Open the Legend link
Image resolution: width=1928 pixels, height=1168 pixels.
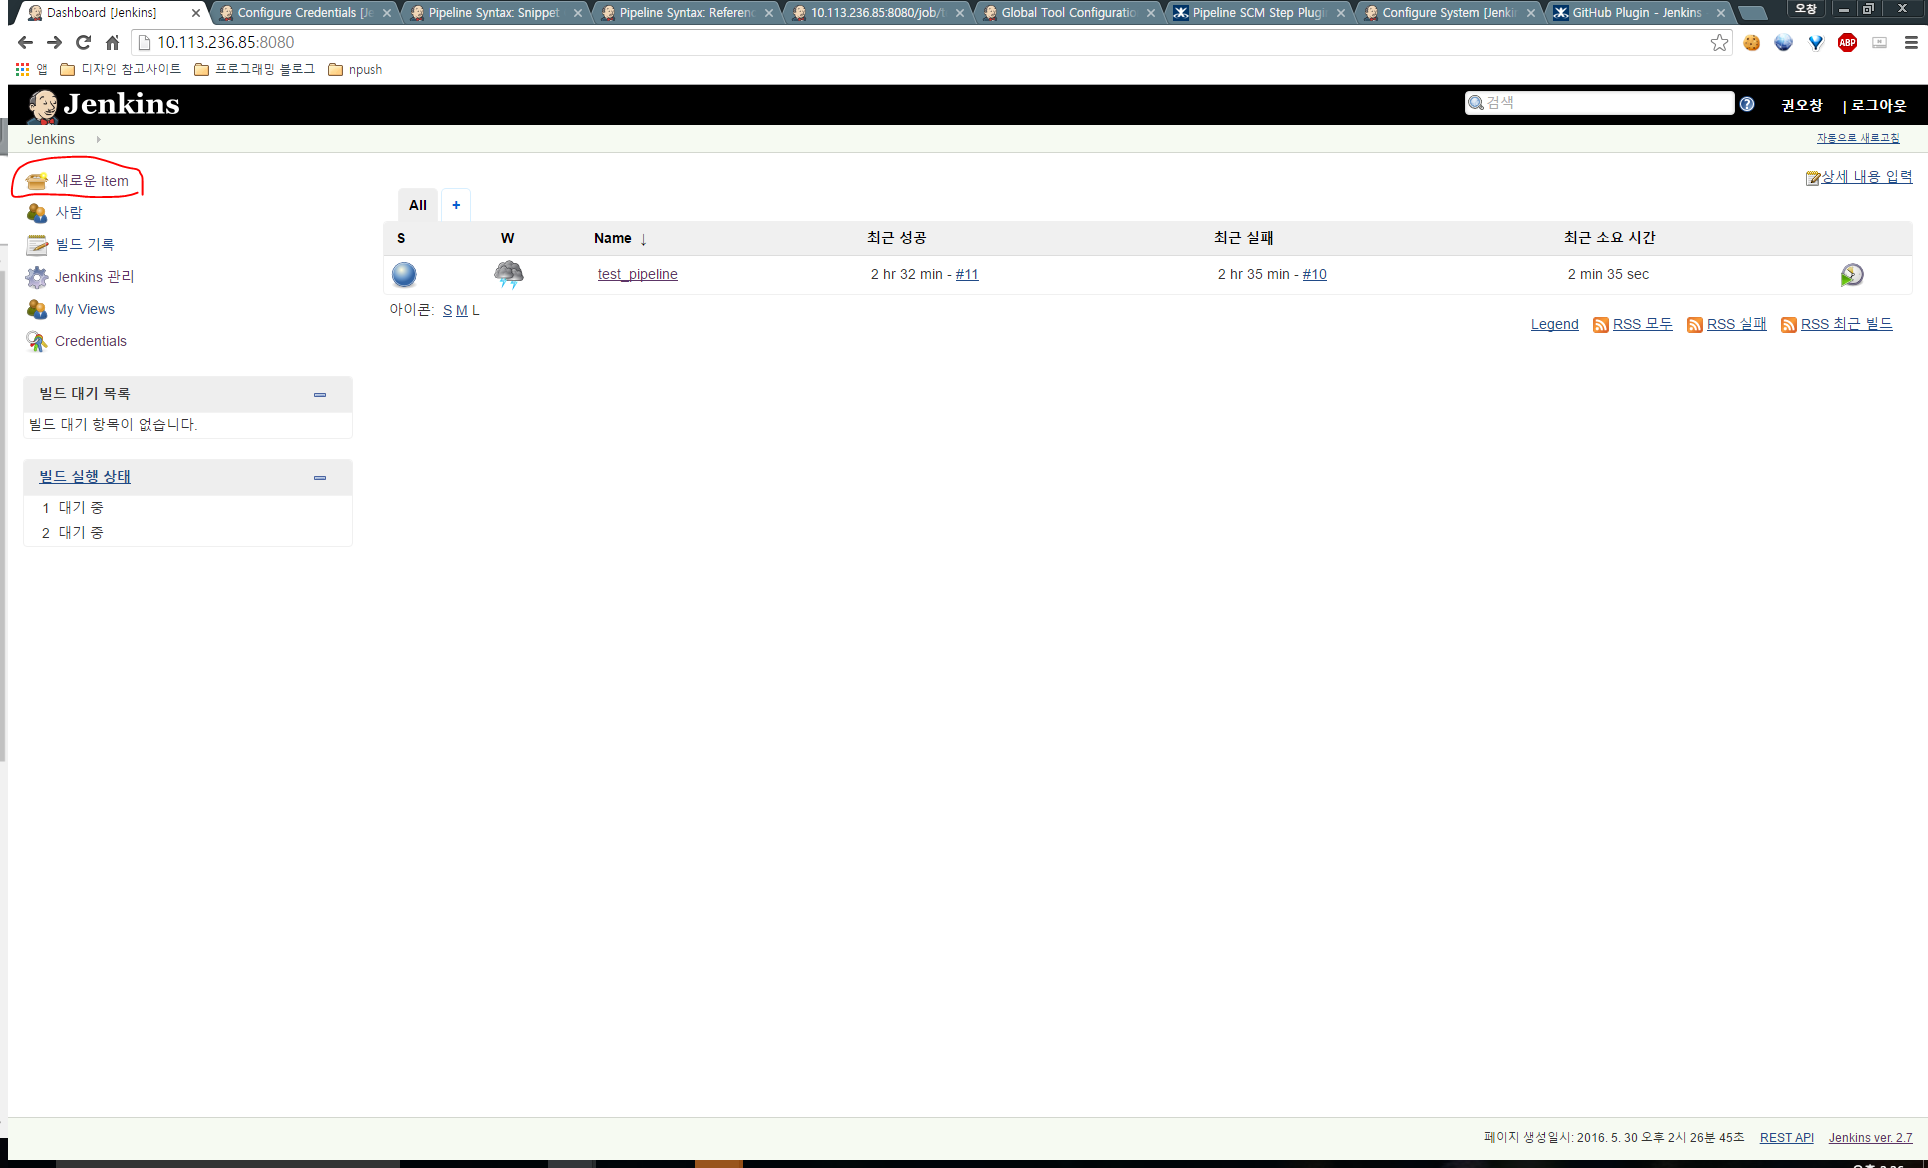coord(1554,324)
